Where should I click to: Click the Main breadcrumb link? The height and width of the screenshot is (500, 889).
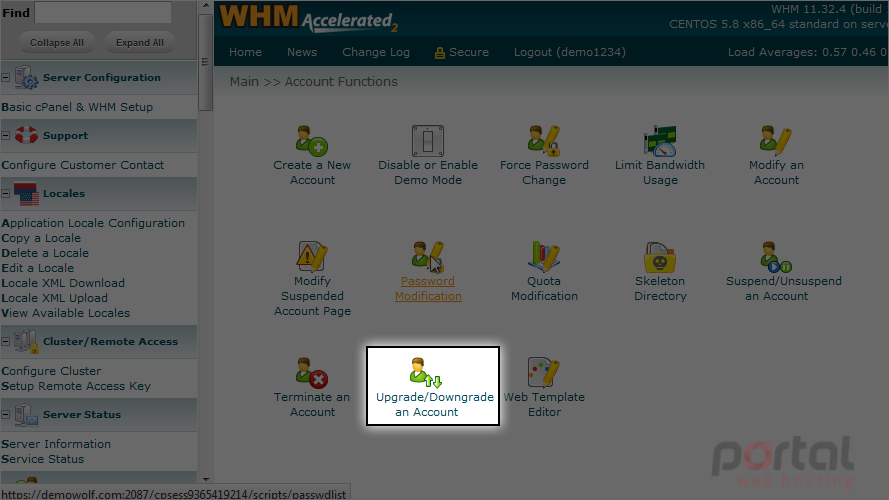pyautogui.click(x=244, y=82)
